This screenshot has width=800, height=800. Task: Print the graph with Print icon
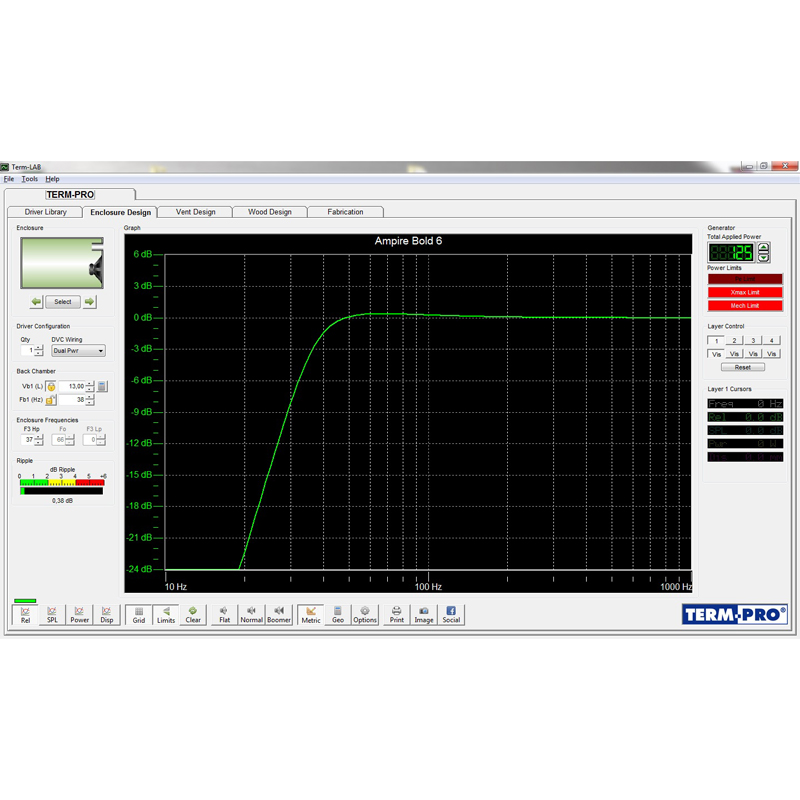(397, 613)
